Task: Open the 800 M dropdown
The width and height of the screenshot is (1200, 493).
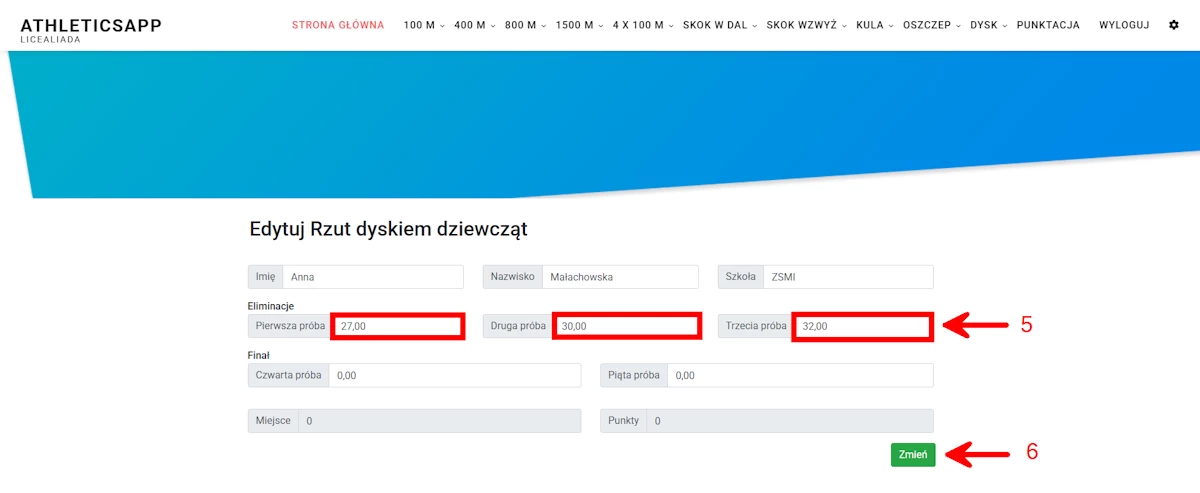Action: pyautogui.click(x=525, y=25)
